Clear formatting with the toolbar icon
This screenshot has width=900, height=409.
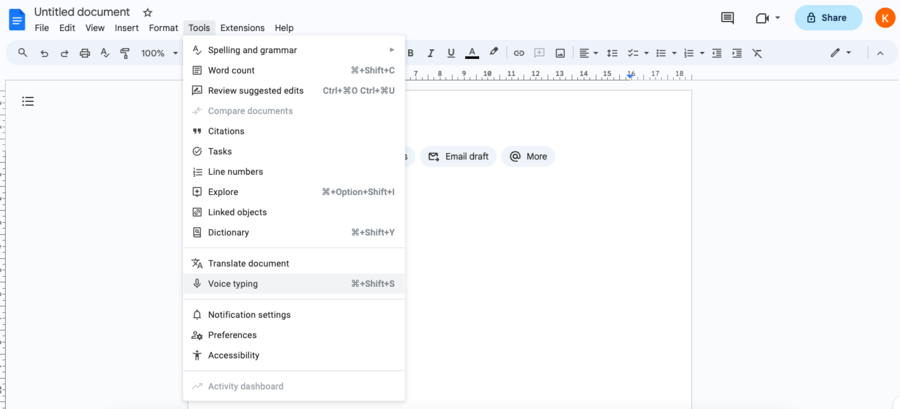coord(757,53)
